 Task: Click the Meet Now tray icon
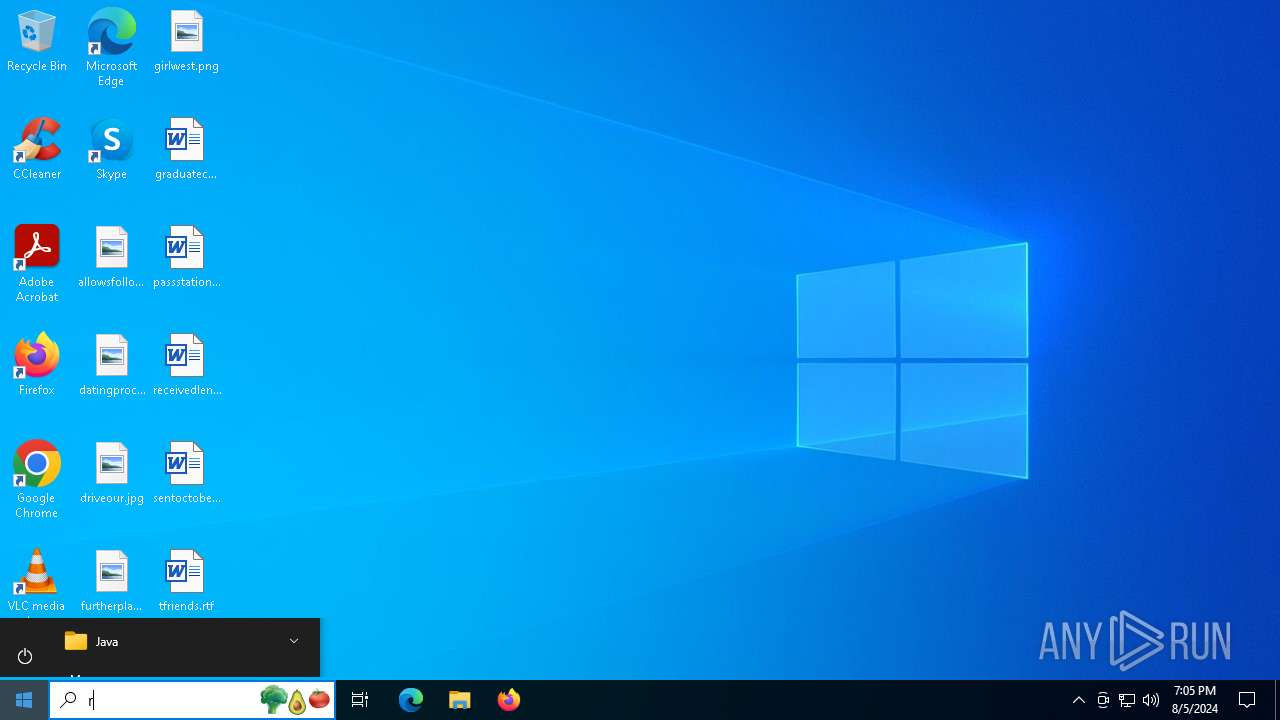point(1103,700)
